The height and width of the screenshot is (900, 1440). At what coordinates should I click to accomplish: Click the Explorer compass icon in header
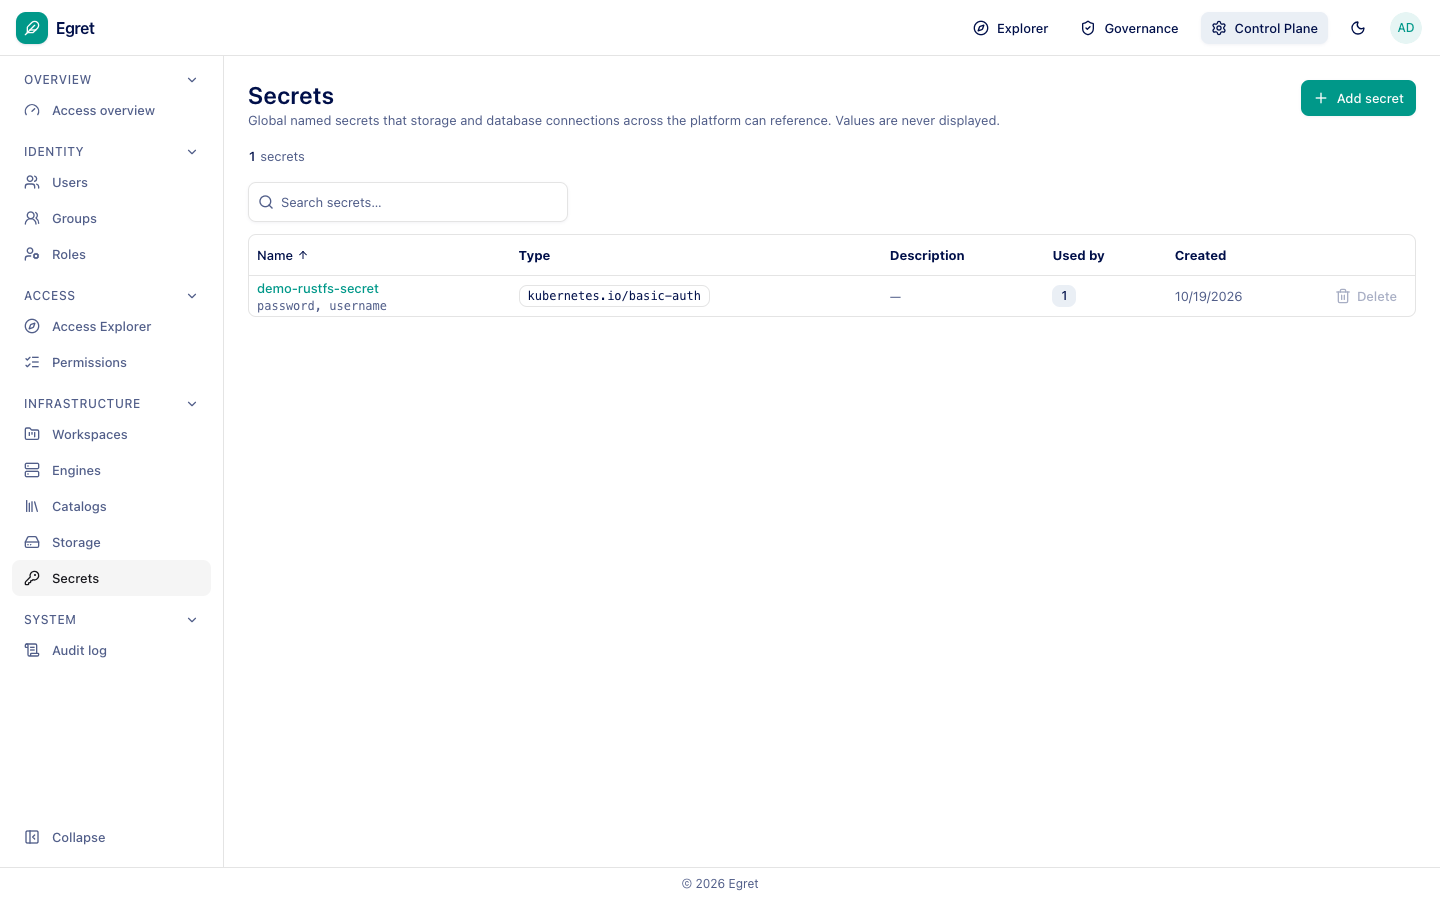[981, 28]
